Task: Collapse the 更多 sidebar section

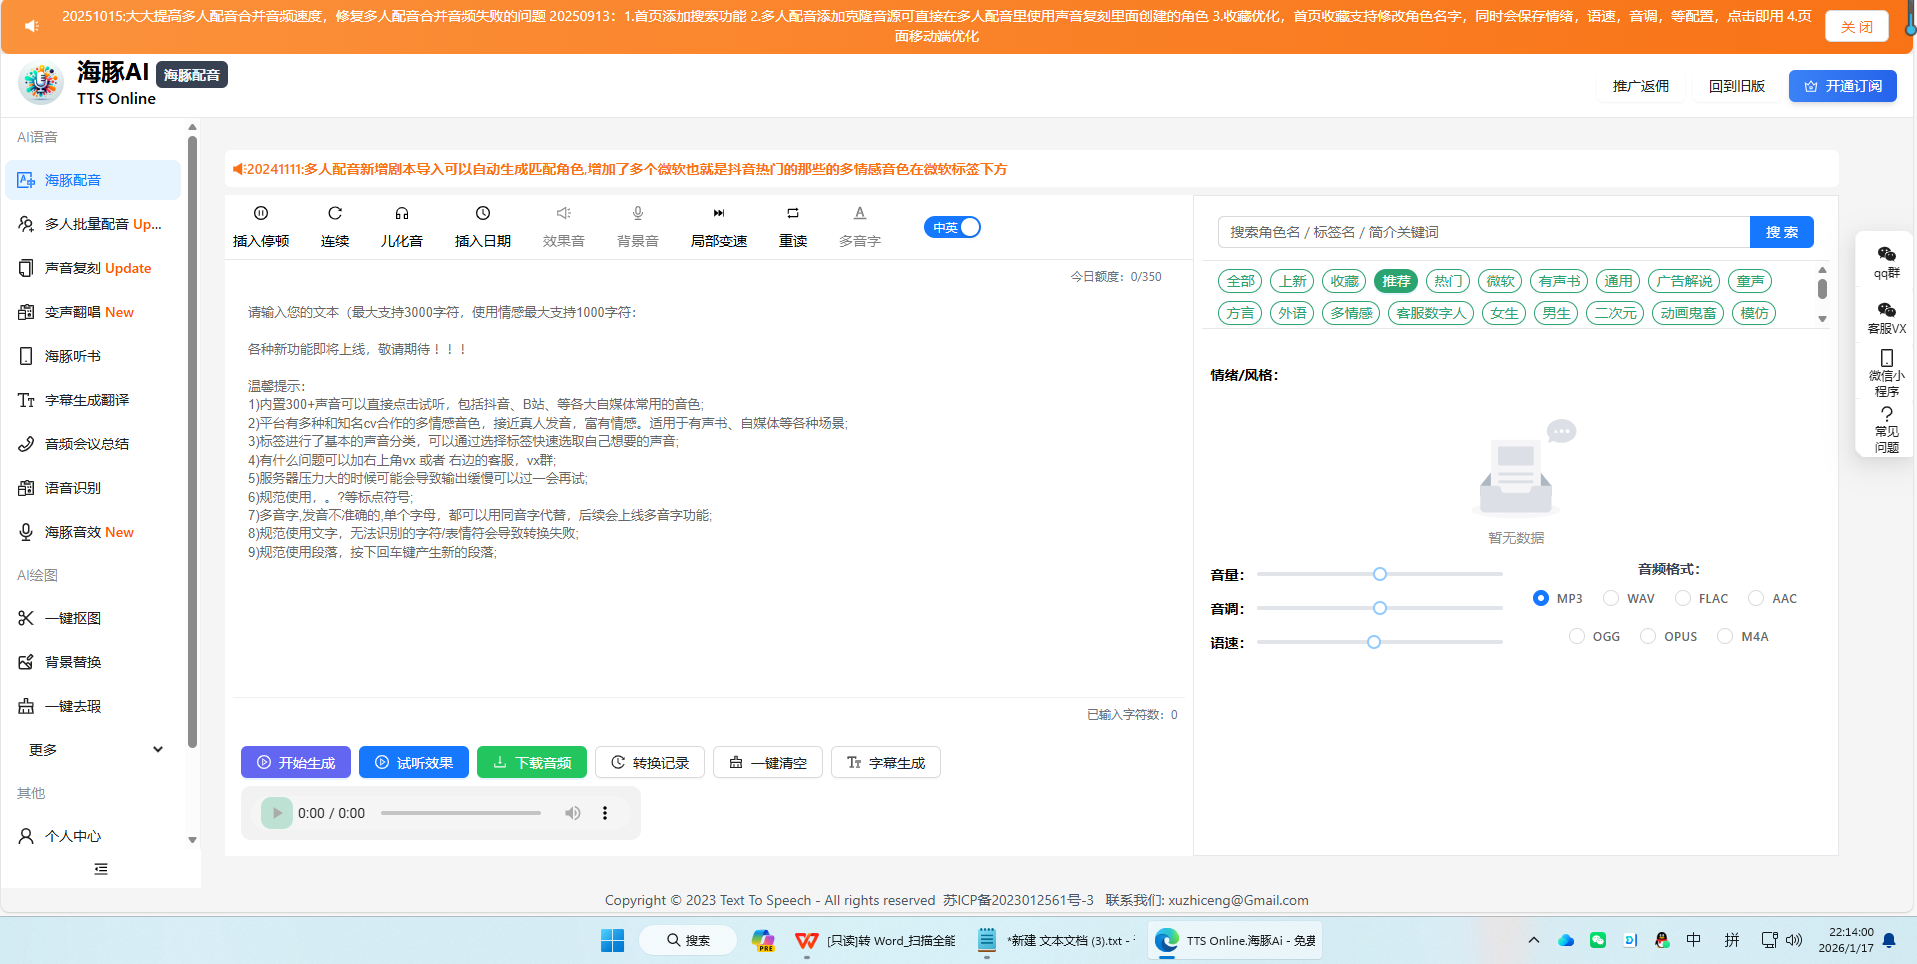Action: pos(157,748)
